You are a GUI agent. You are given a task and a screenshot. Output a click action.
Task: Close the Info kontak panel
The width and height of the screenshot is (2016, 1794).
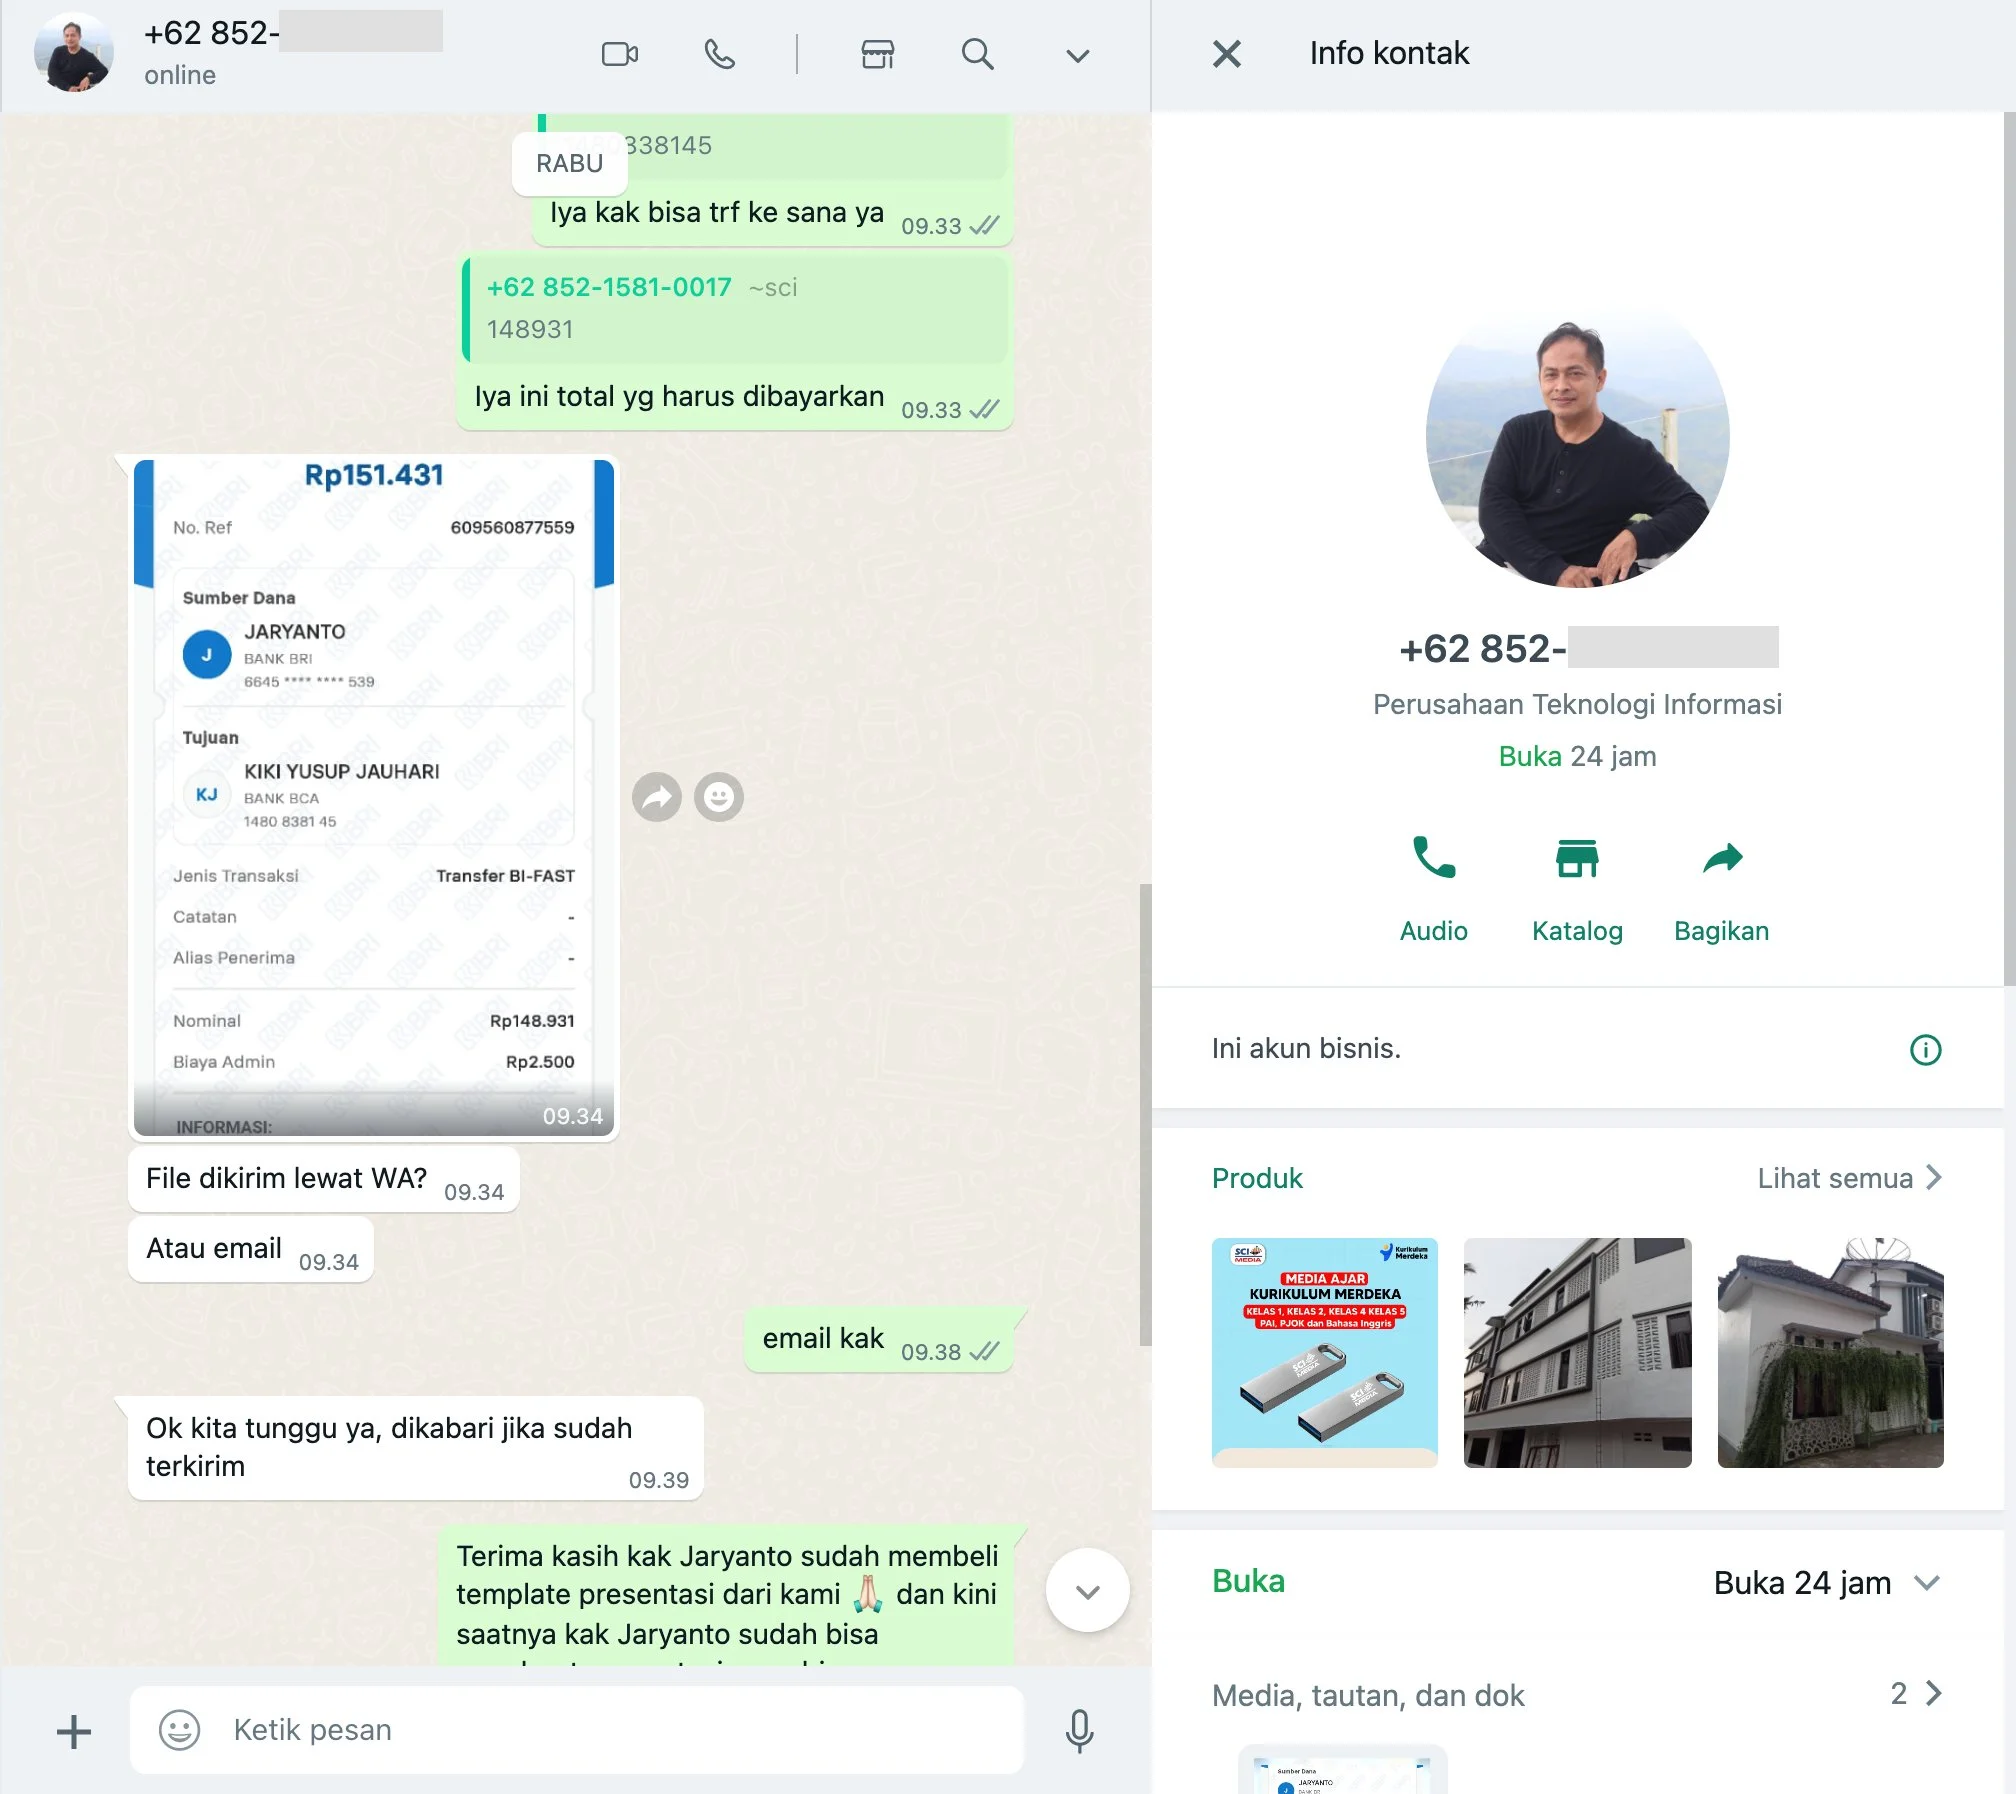tap(1226, 54)
